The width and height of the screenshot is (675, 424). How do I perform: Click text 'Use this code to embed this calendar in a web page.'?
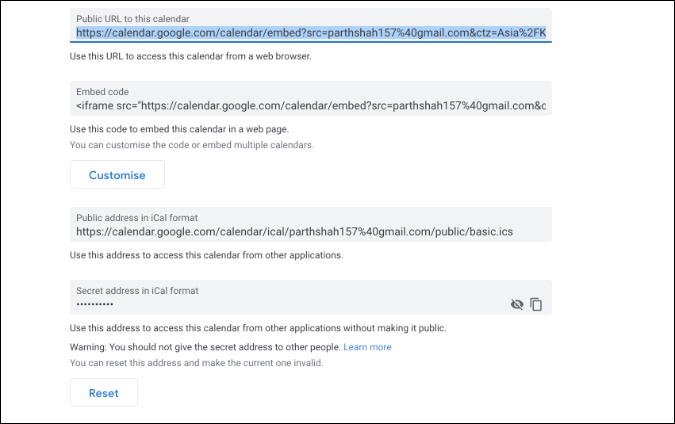coord(179,129)
